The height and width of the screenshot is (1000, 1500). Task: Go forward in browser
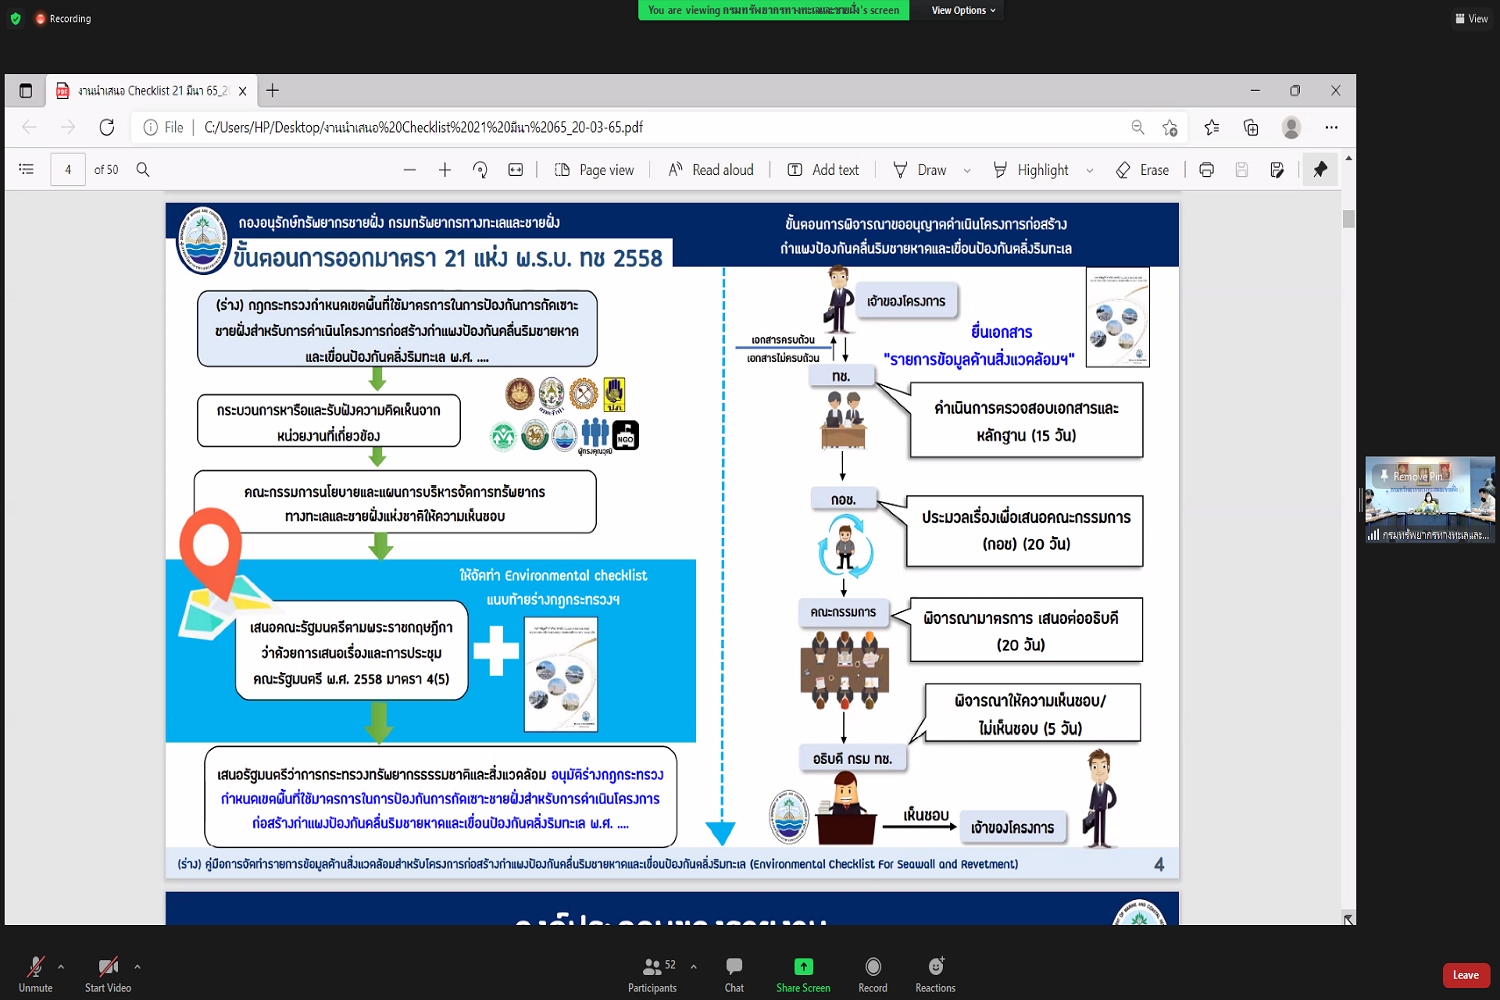pos(68,127)
